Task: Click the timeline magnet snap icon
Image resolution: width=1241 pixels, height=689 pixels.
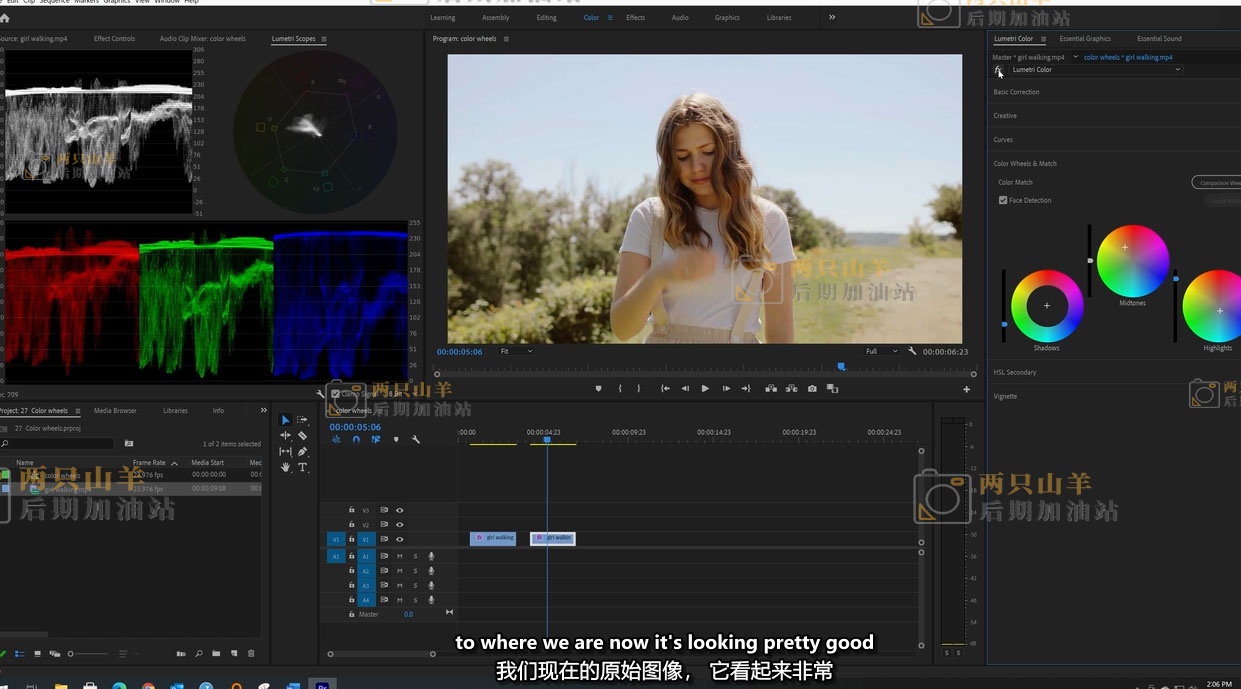Action: click(356, 439)
